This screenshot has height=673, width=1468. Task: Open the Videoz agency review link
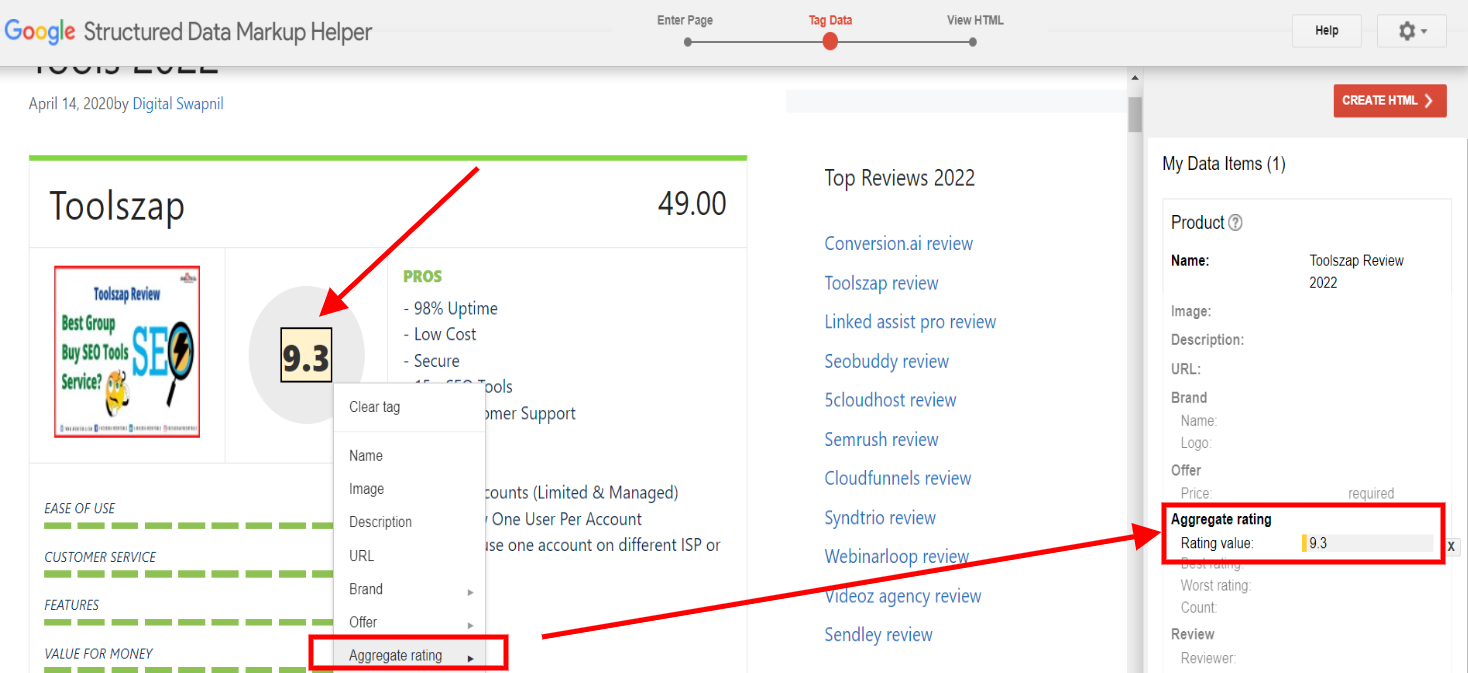[902, 596]
